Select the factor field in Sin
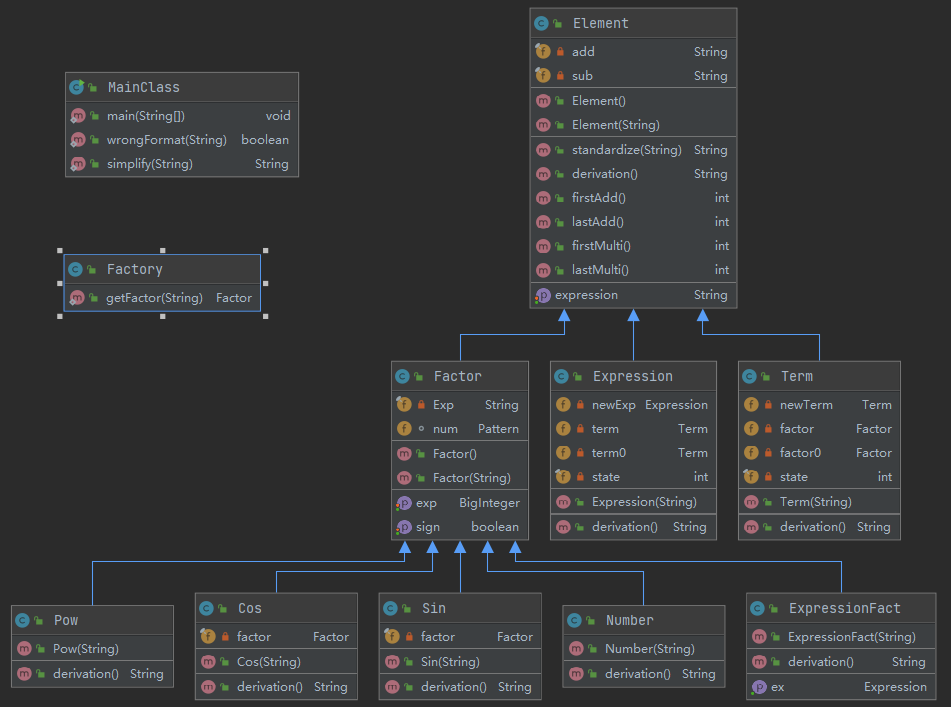 pyautogui.click(x=460, y=637)
